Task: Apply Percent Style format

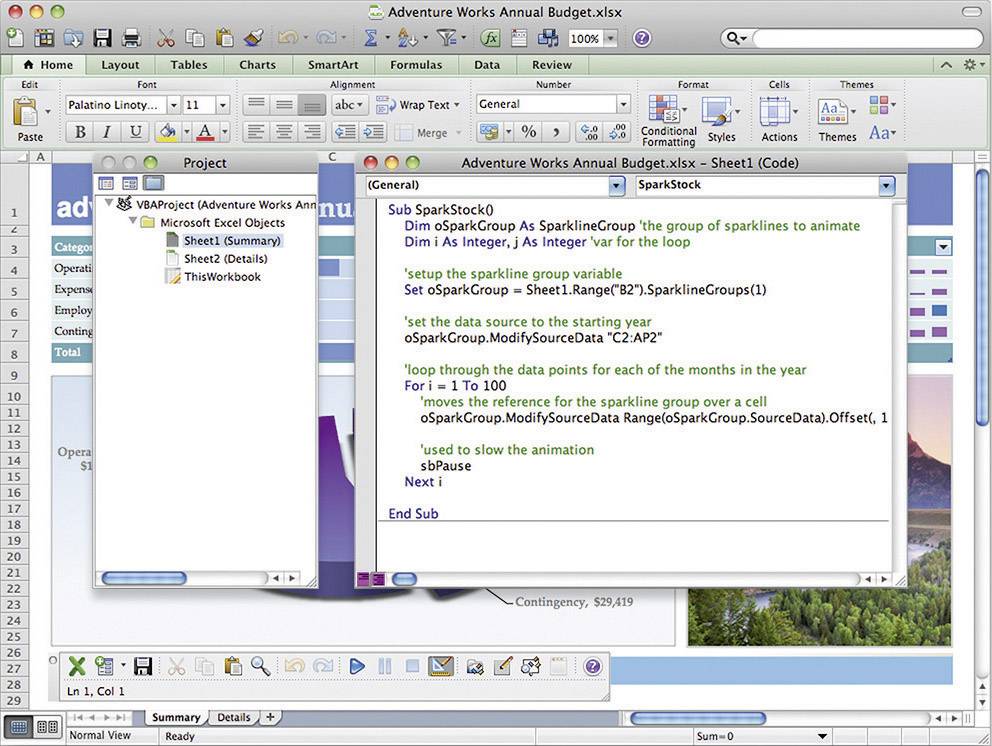Action: [529, 132]
